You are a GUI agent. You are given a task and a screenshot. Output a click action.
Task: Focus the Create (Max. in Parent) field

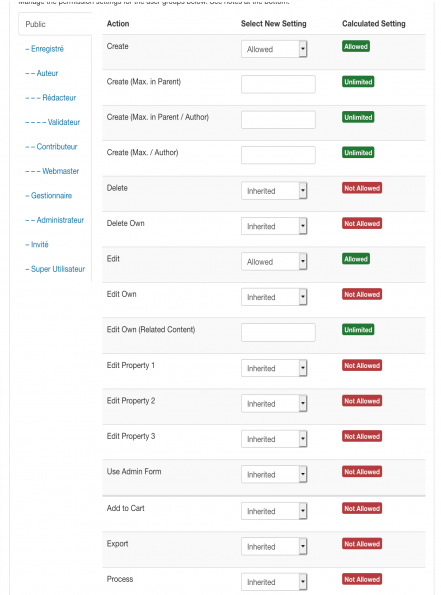pyautogui.click(x=278, y=84)
